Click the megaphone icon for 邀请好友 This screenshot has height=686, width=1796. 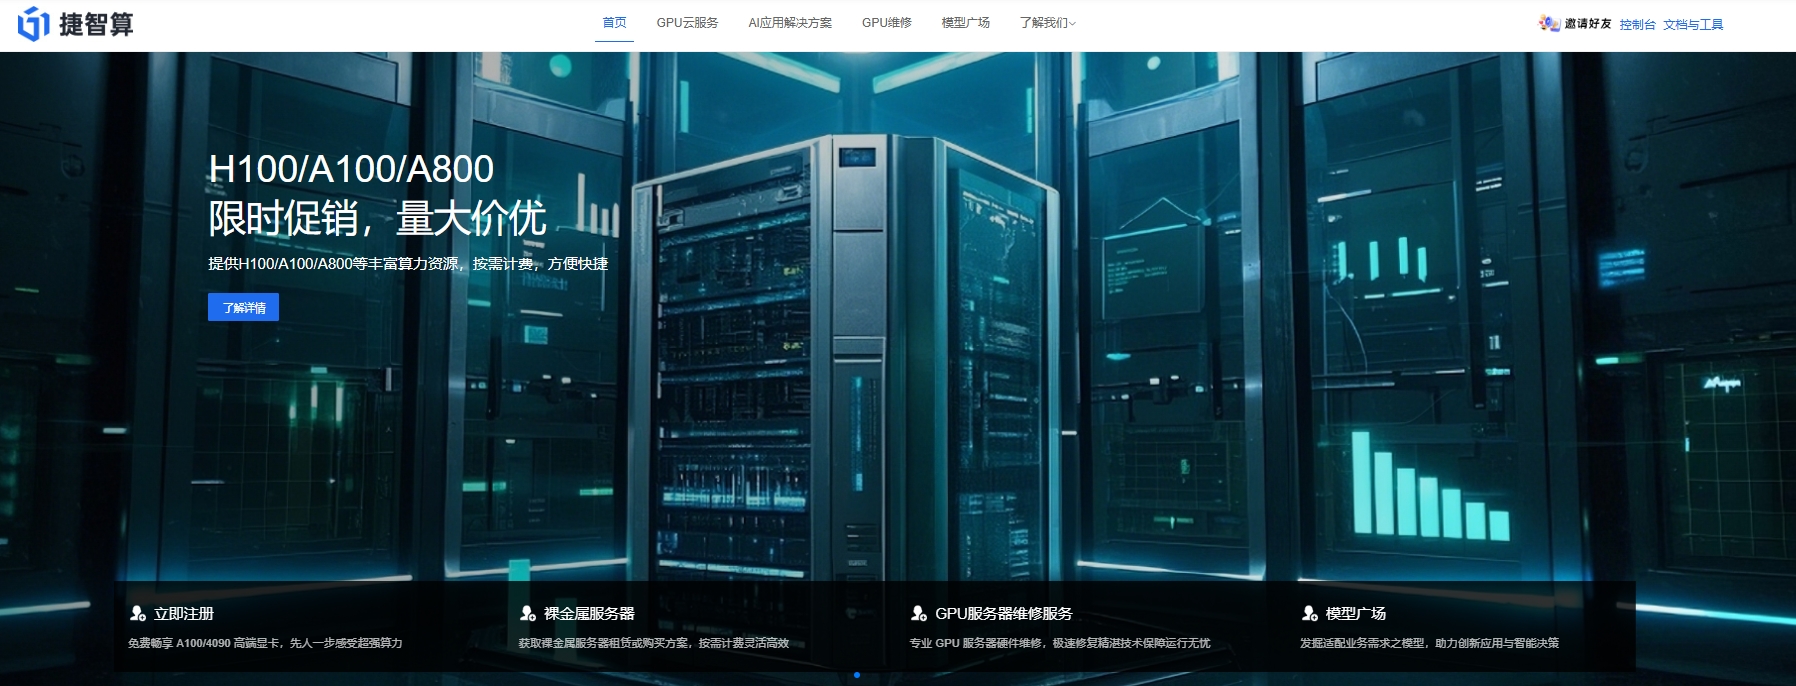click(1549, 23)
